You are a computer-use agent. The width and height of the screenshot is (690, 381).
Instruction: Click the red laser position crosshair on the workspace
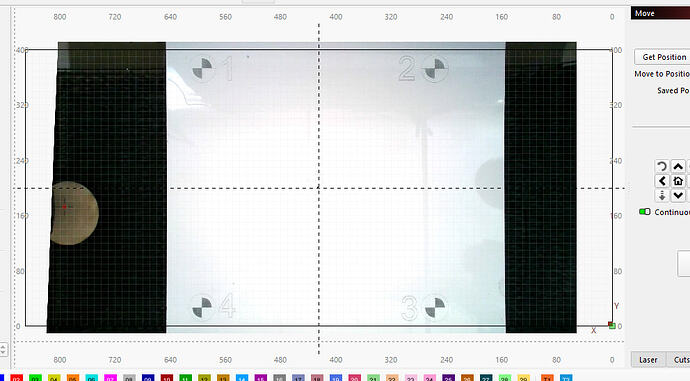coord(64,206)
